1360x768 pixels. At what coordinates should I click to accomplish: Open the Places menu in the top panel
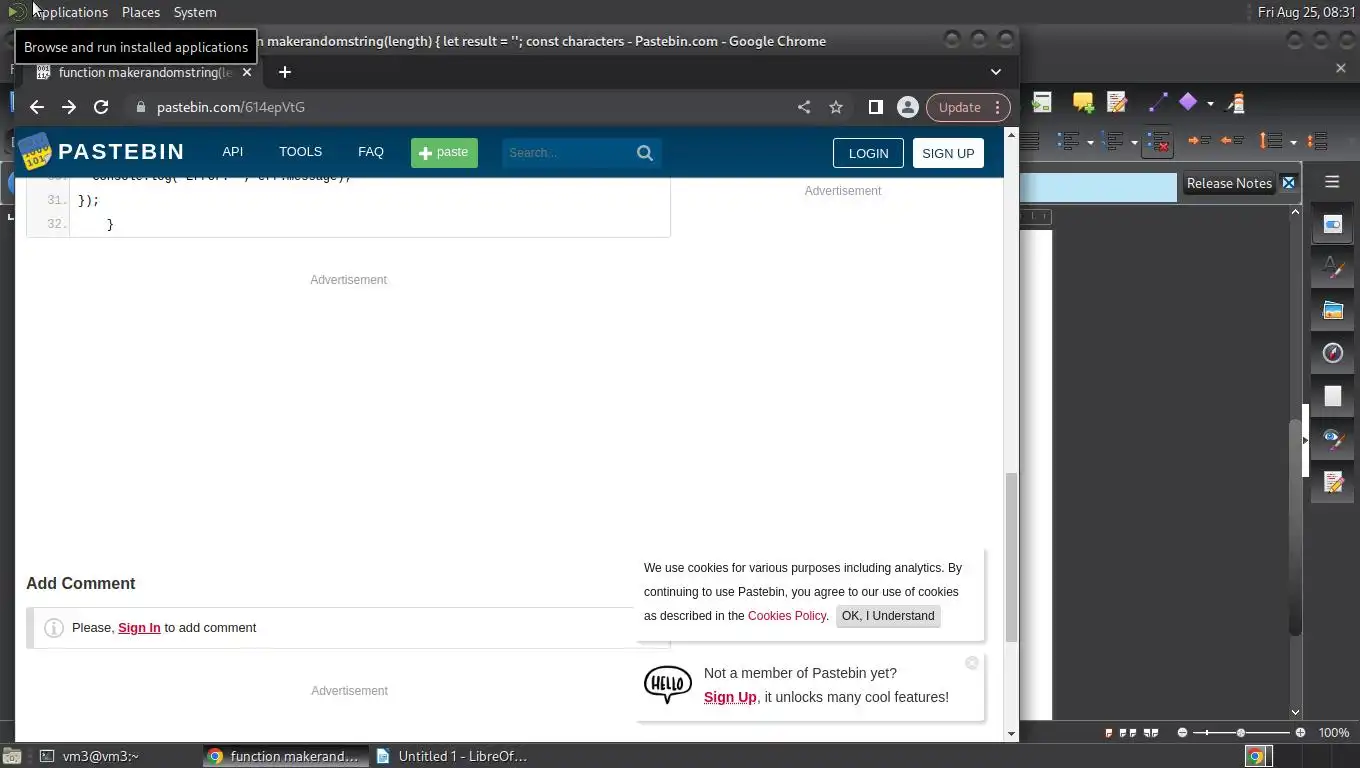point(141,12)
